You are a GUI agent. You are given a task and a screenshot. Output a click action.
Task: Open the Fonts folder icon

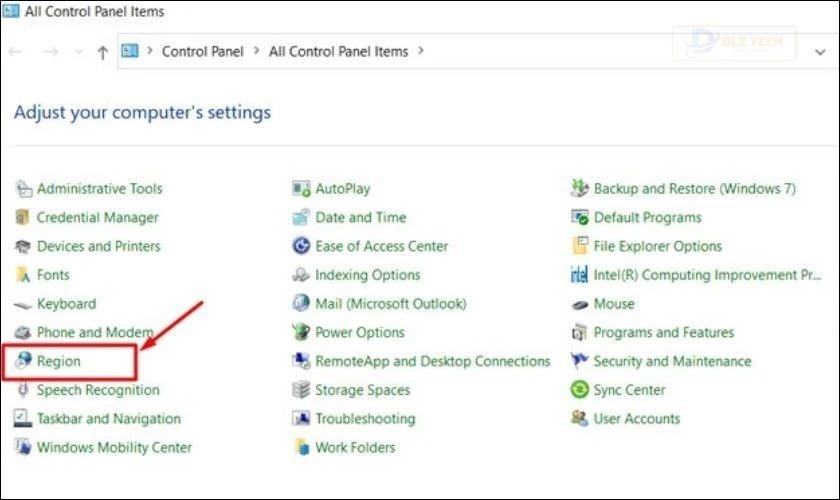coord(23,275)
